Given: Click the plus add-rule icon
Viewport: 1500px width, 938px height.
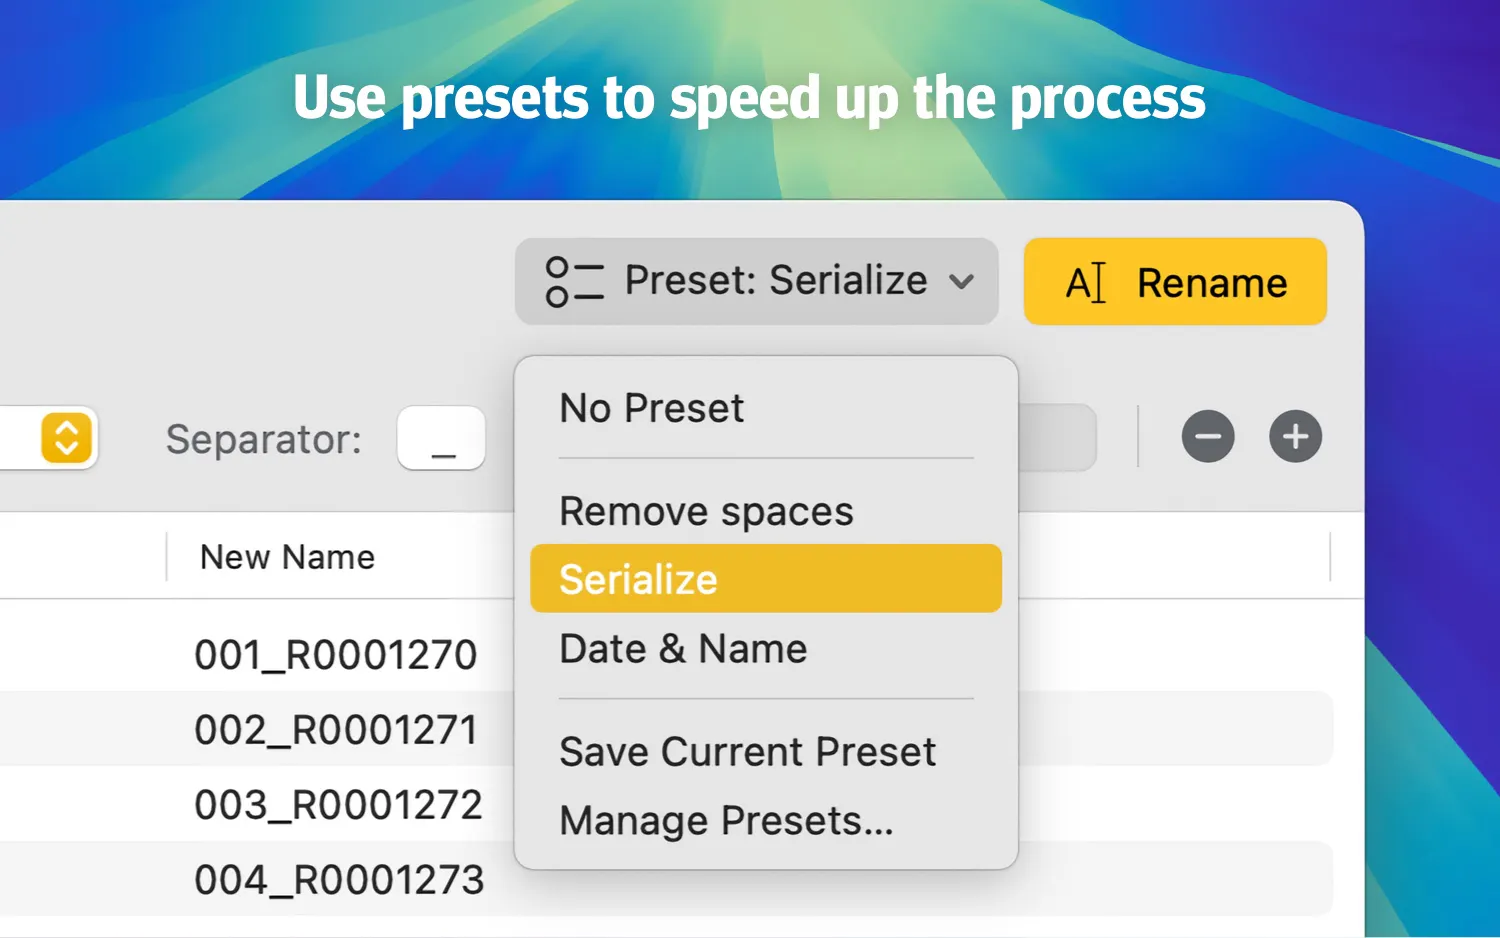Looking at the screenshot, I should [x=1295, y=437].
